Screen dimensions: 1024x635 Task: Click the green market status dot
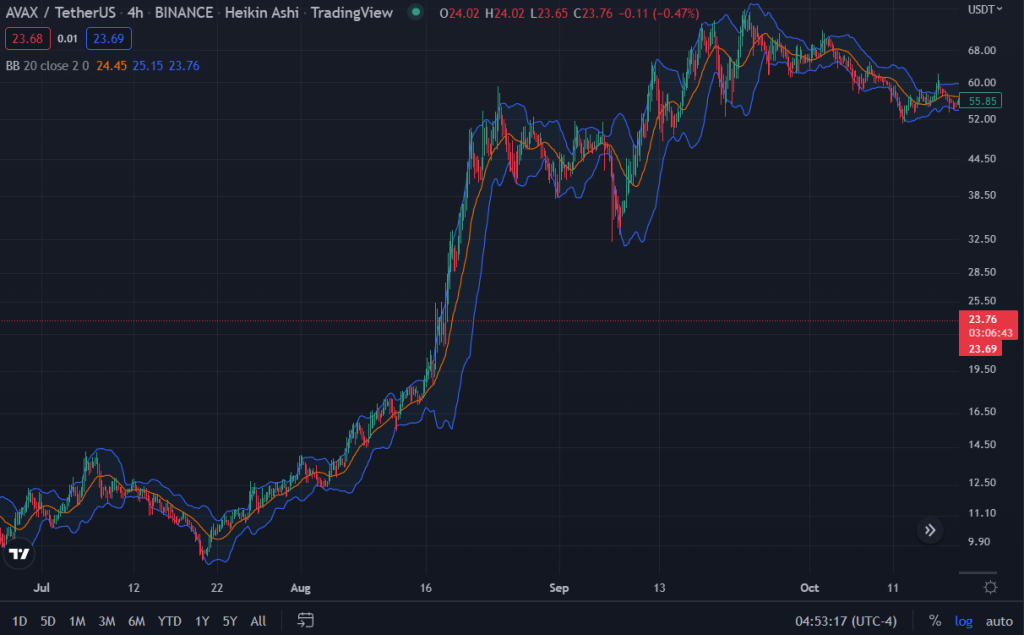(x=415, y=12)
